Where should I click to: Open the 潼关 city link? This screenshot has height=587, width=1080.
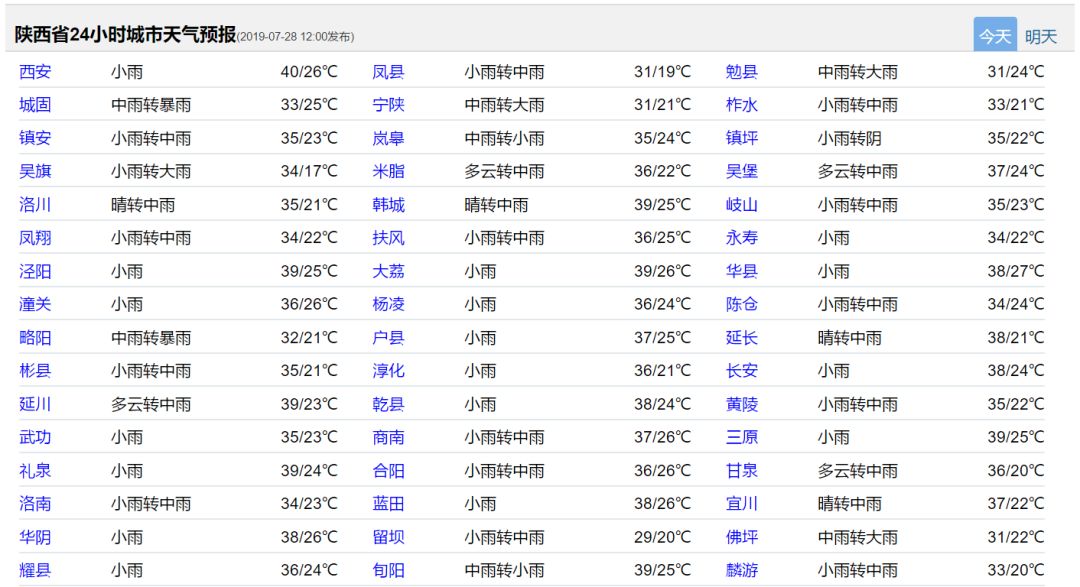coord(35,304)
